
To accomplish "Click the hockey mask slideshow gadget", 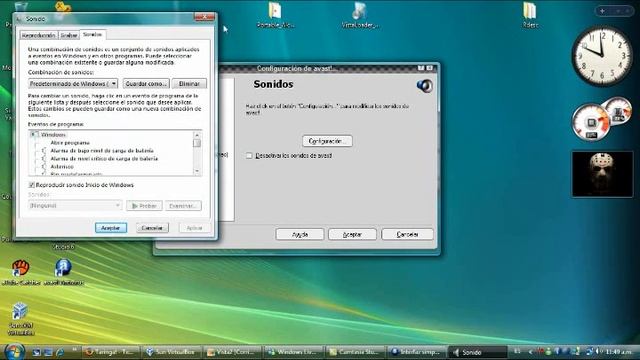I will [602, 174].
